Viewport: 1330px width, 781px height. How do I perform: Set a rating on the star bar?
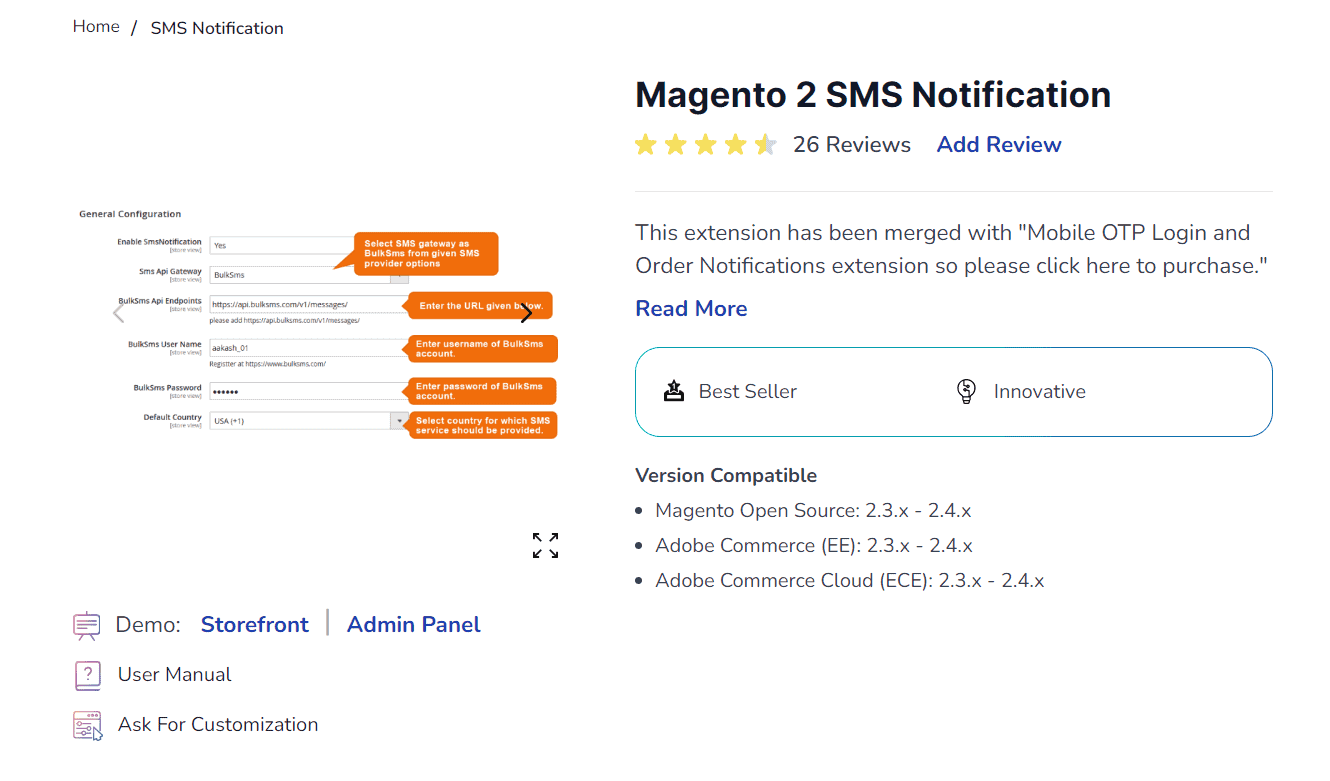(x=705, y=144)
